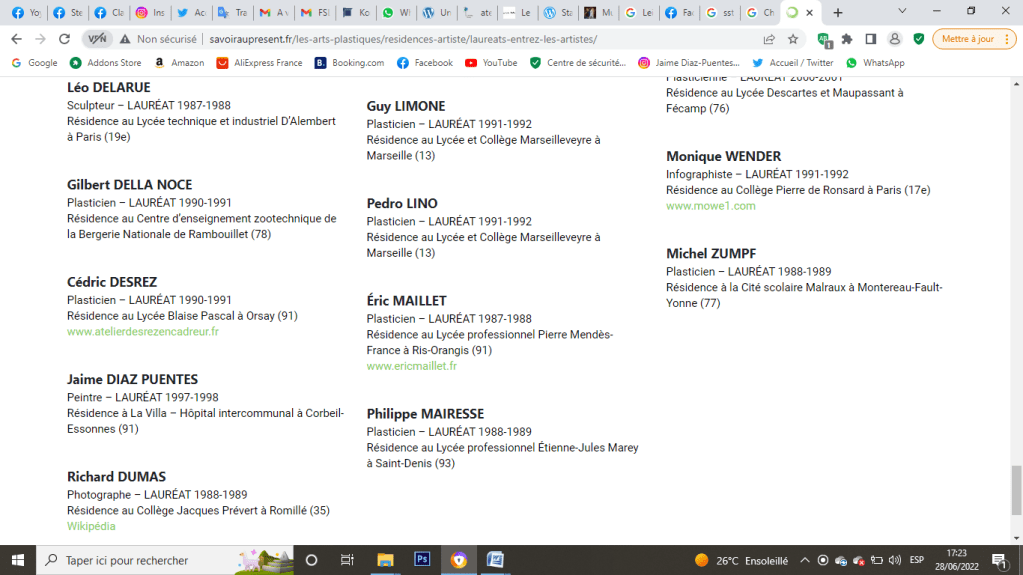Open the Wikipédia link under Richard Dumas

click(91, 526)
